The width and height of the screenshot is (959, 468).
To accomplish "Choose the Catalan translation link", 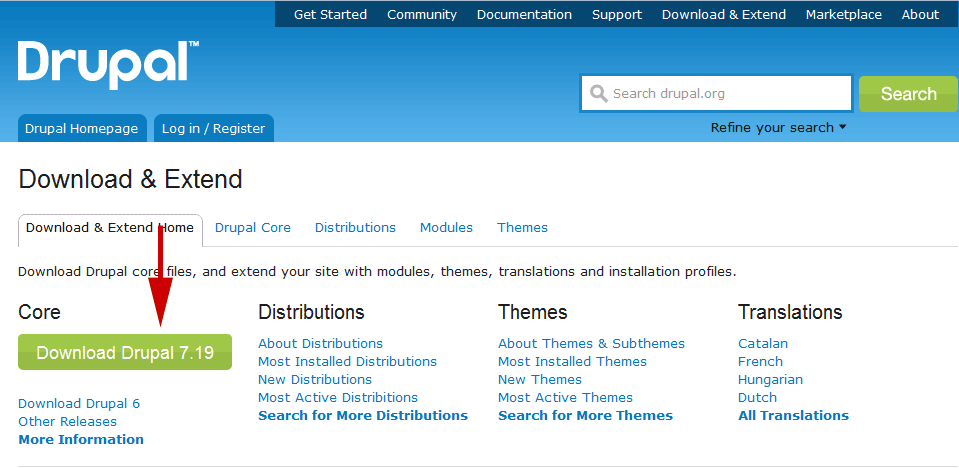I will (x=763, y=344).
